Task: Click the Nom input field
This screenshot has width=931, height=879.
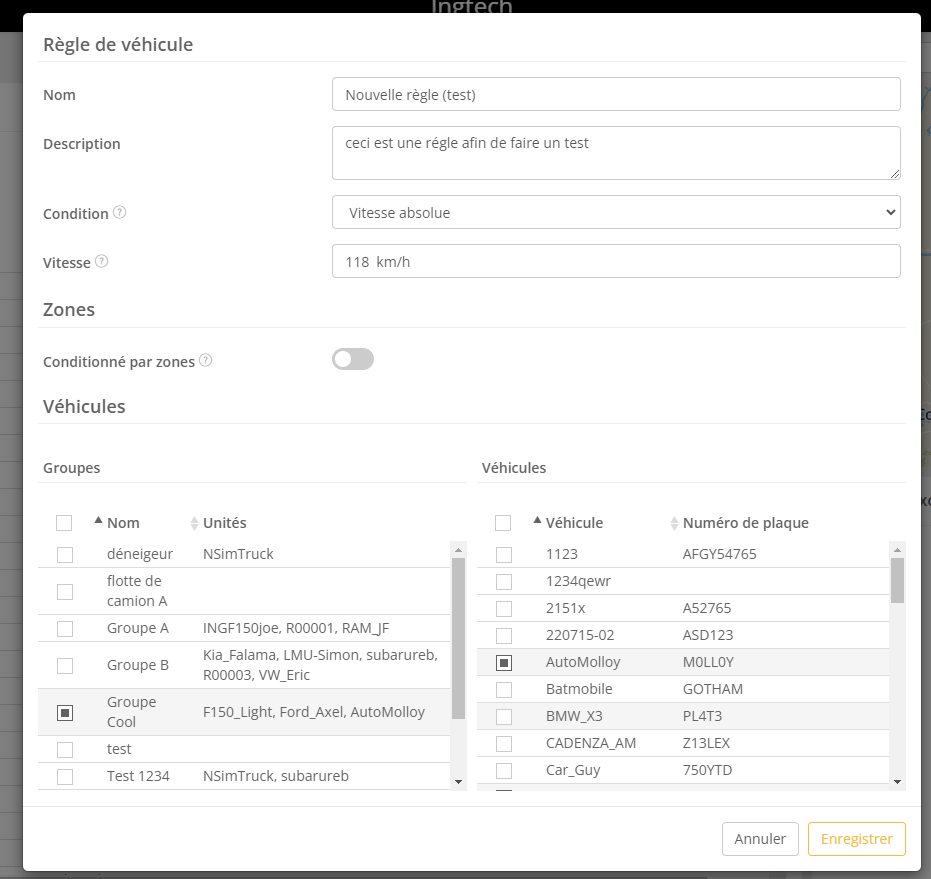Action: [x=616, y=95]
